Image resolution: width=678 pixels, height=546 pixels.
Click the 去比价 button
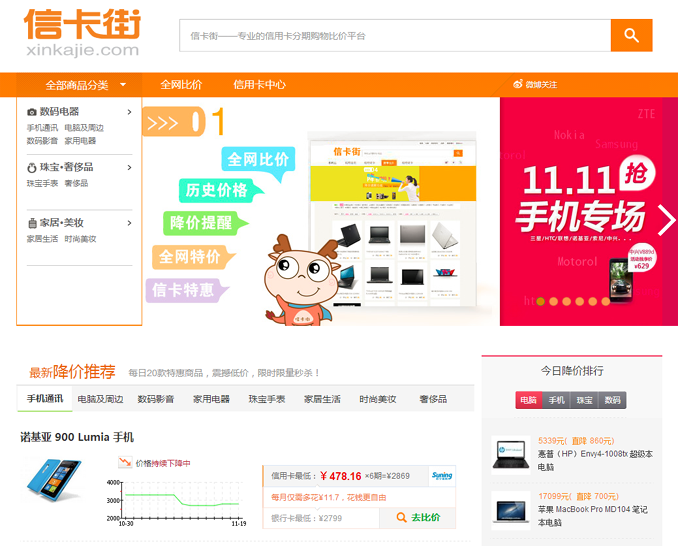pos(418,517)
